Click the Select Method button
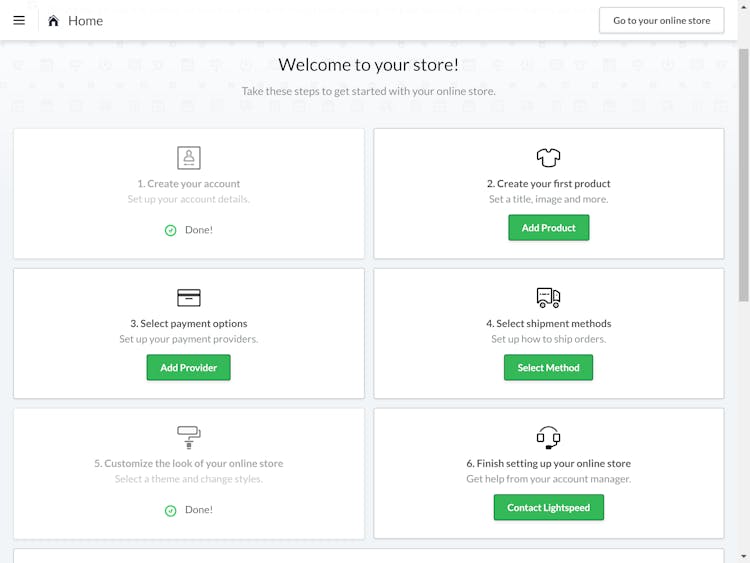This screenshot has width=750, height=563. click(x=548, y=367)
